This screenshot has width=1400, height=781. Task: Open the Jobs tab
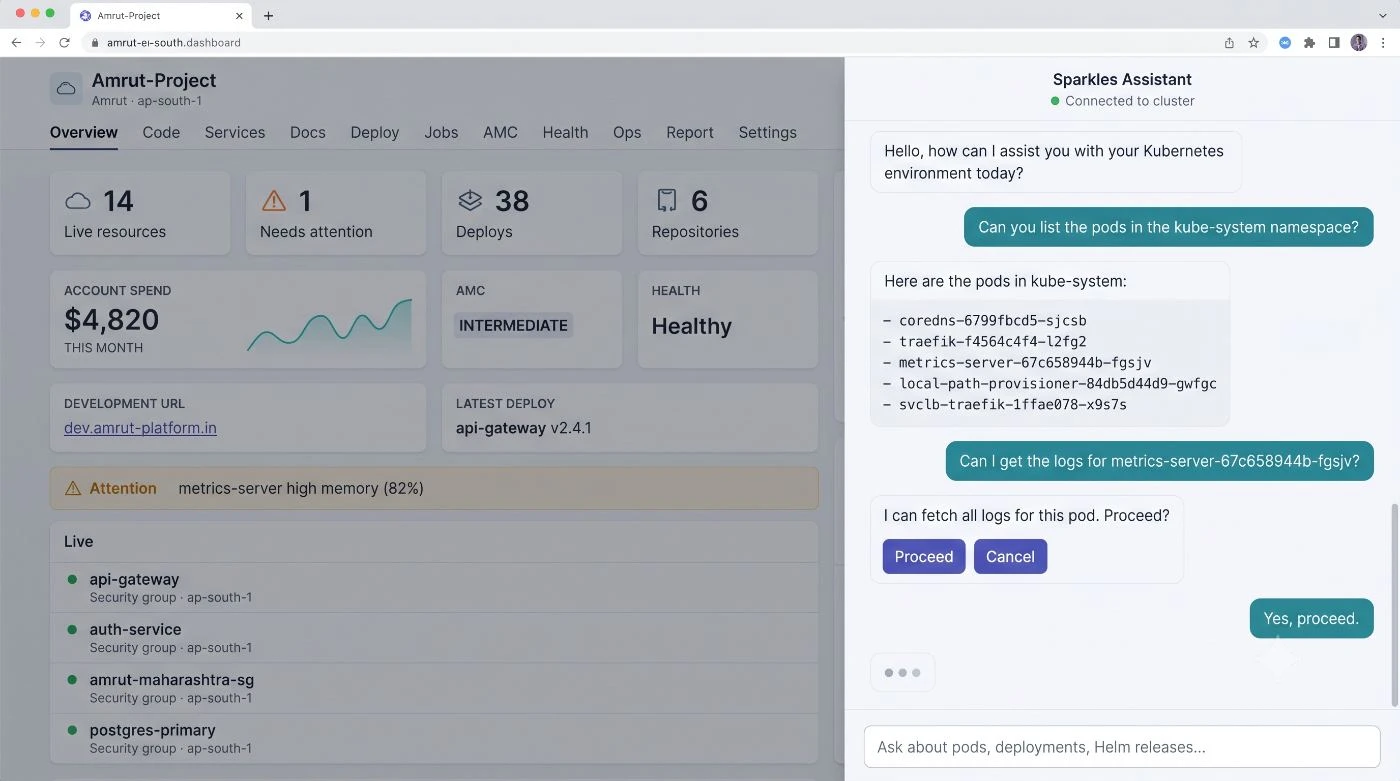click(x=441, y=132)
